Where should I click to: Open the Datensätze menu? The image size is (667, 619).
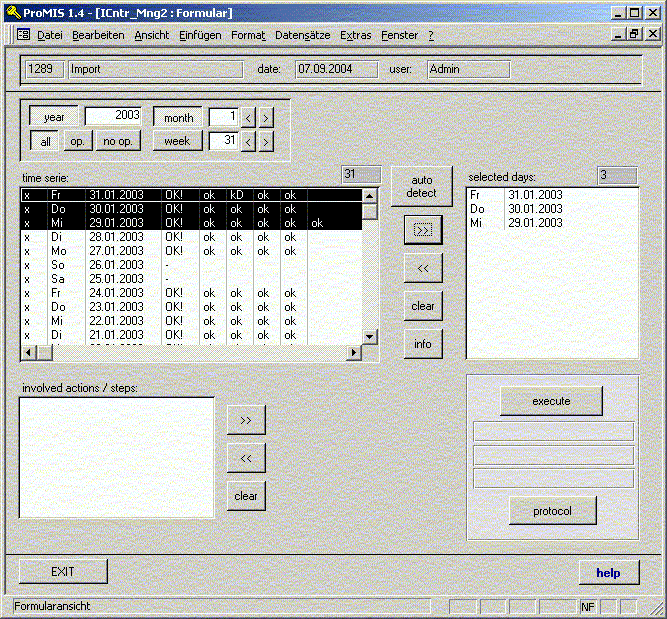pos(303,35)
